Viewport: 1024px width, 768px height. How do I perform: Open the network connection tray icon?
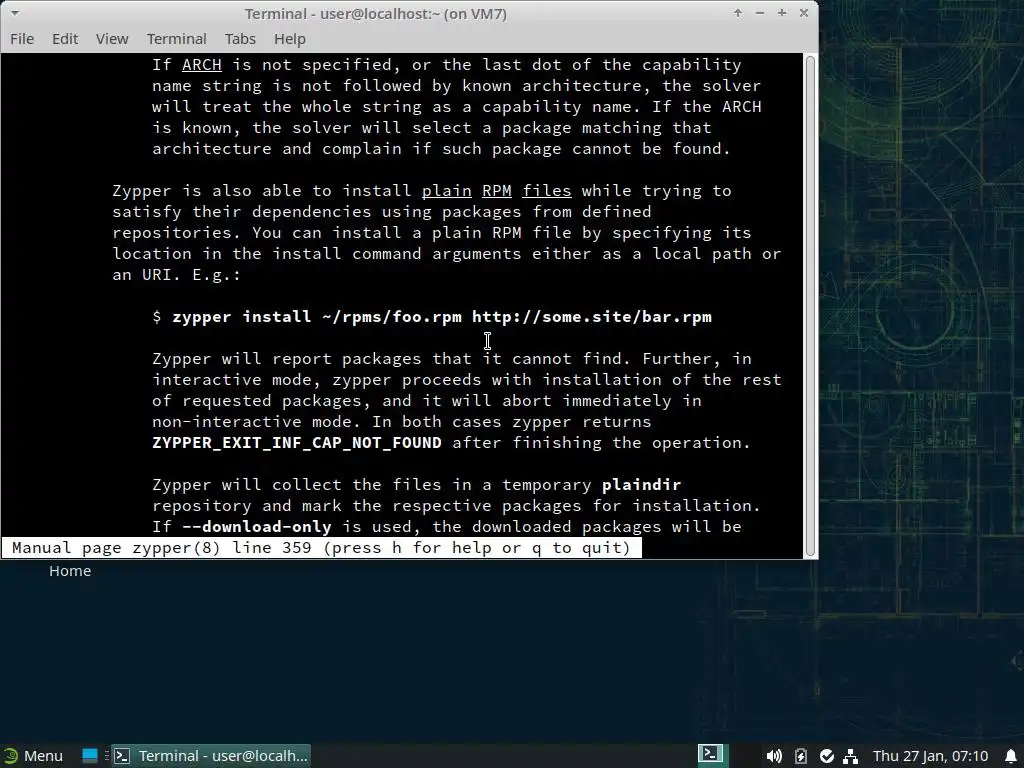click(850, 756)
